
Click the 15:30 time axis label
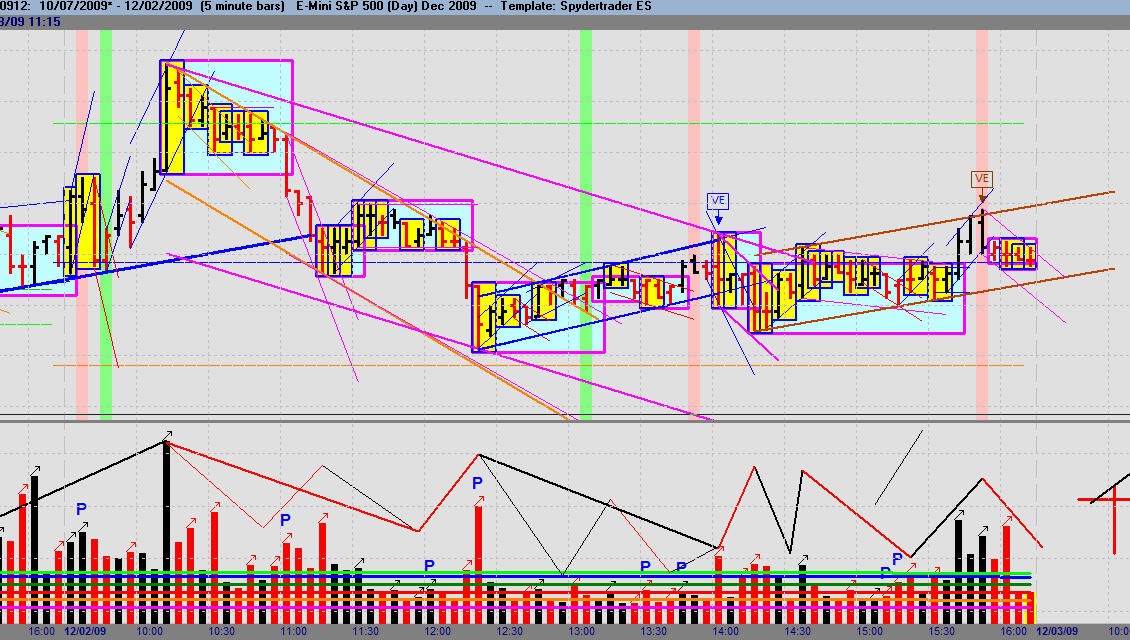coord(942,631)
